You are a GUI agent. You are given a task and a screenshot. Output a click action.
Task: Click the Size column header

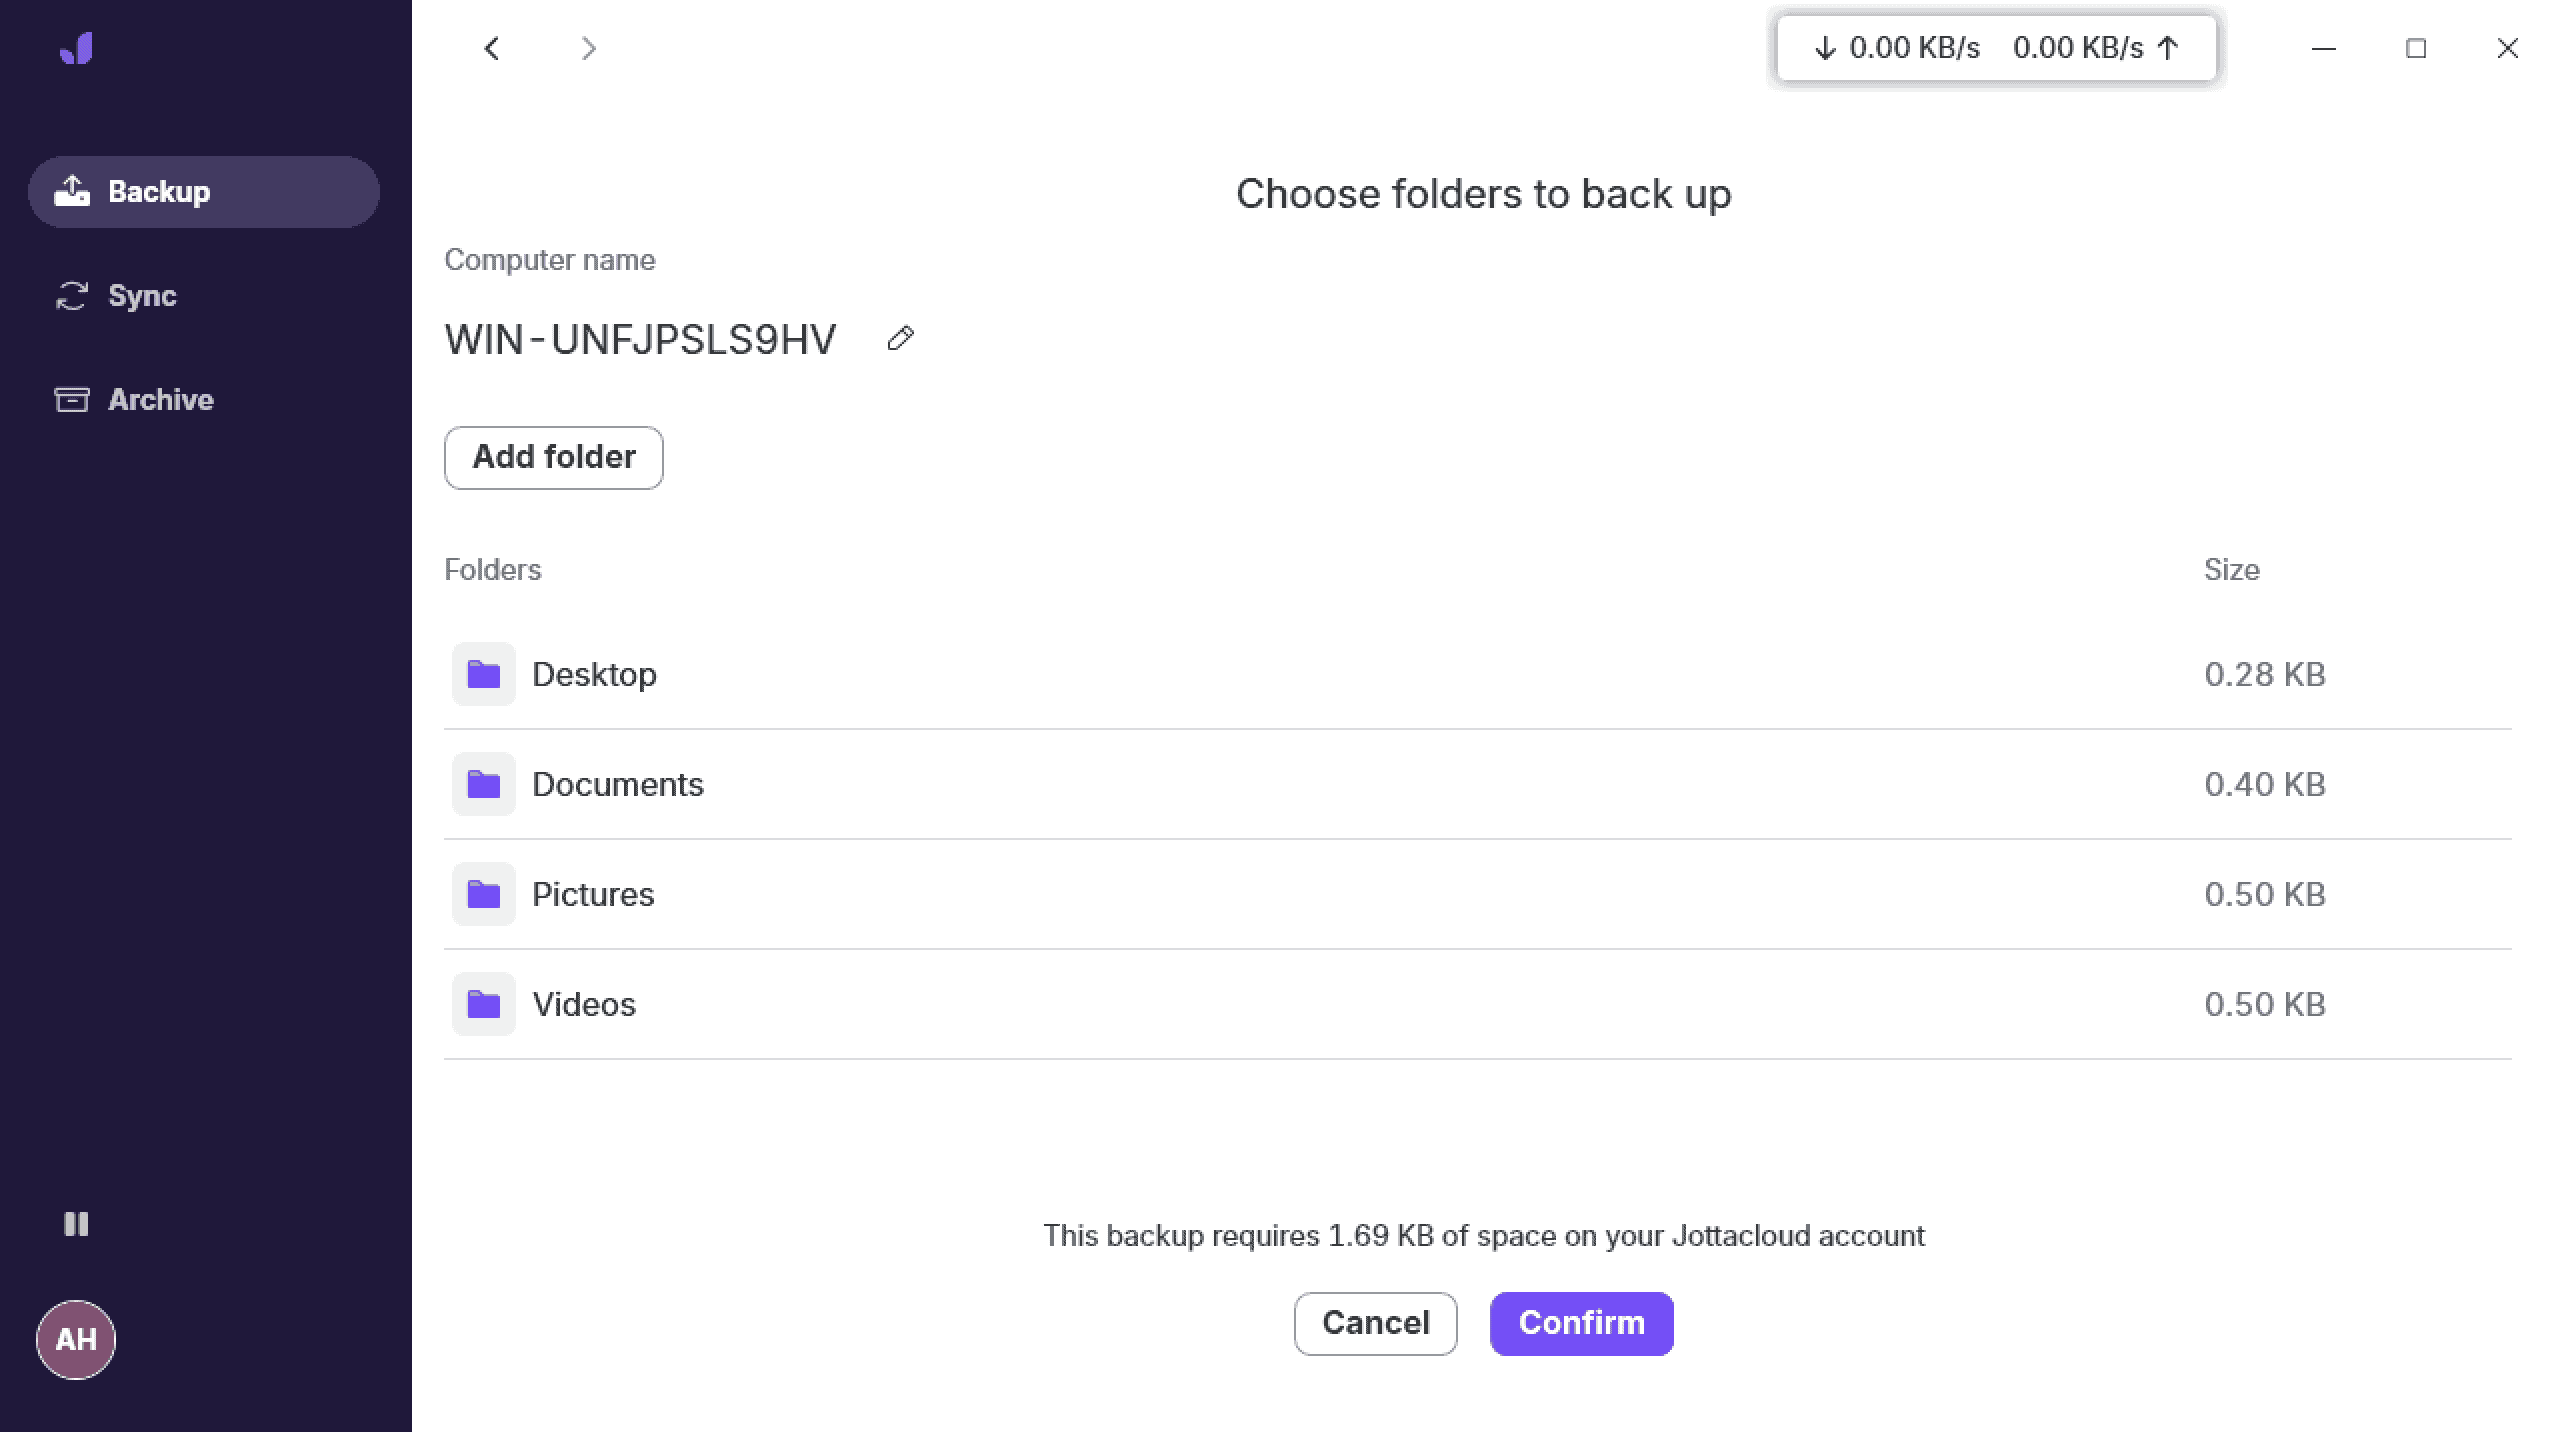[x=2231, y=570]
